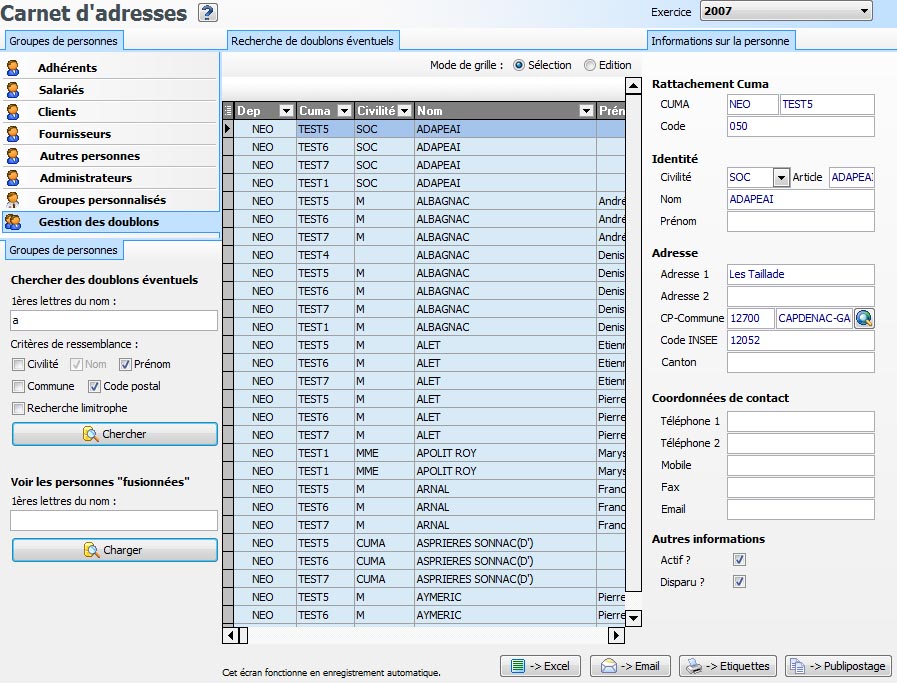Image resolution: width=897 pixels, height=683 pixels.
Task: Select the Administrateurs person icon
Action: (x=13, y=178)
